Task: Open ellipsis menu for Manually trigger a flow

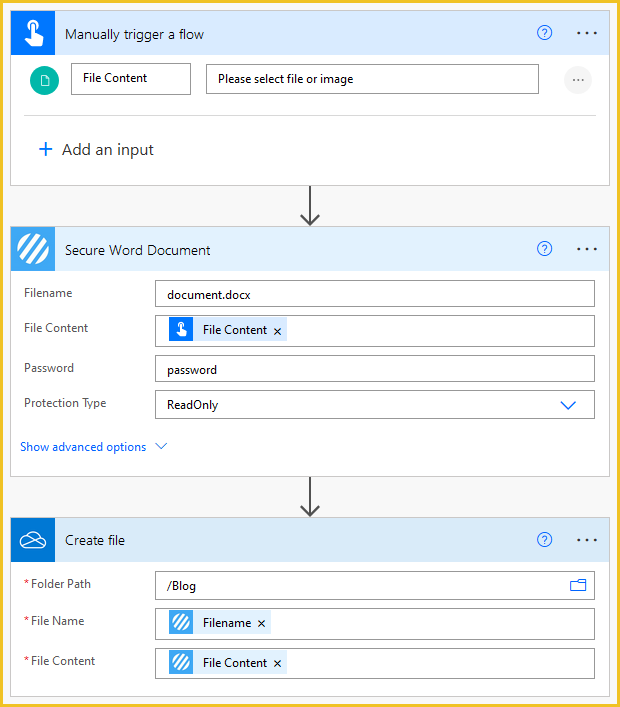Action: 587,33
